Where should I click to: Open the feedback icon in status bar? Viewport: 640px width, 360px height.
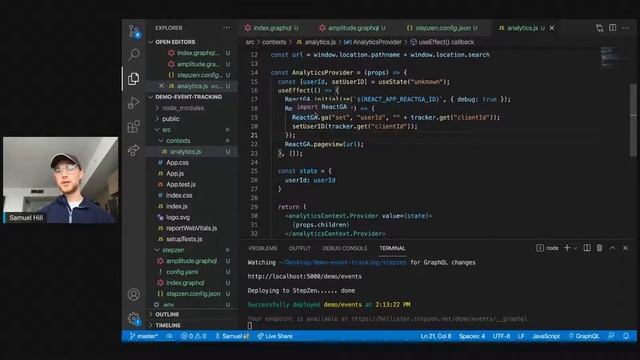[611, 336]
